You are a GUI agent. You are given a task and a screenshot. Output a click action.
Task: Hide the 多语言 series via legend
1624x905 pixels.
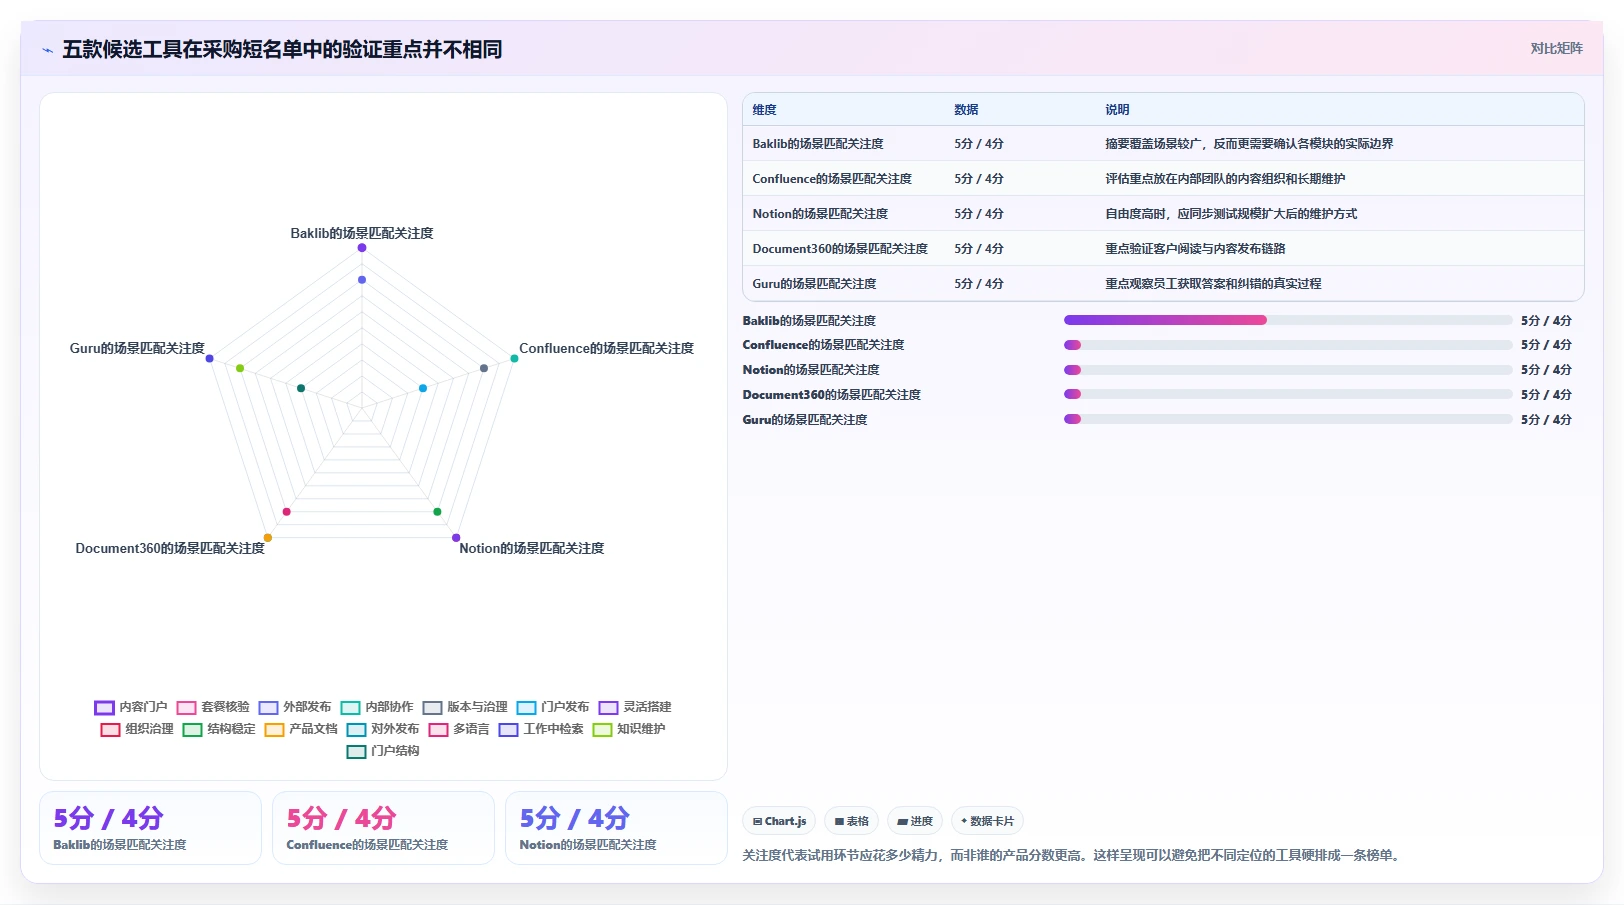[x=459, y=729]
